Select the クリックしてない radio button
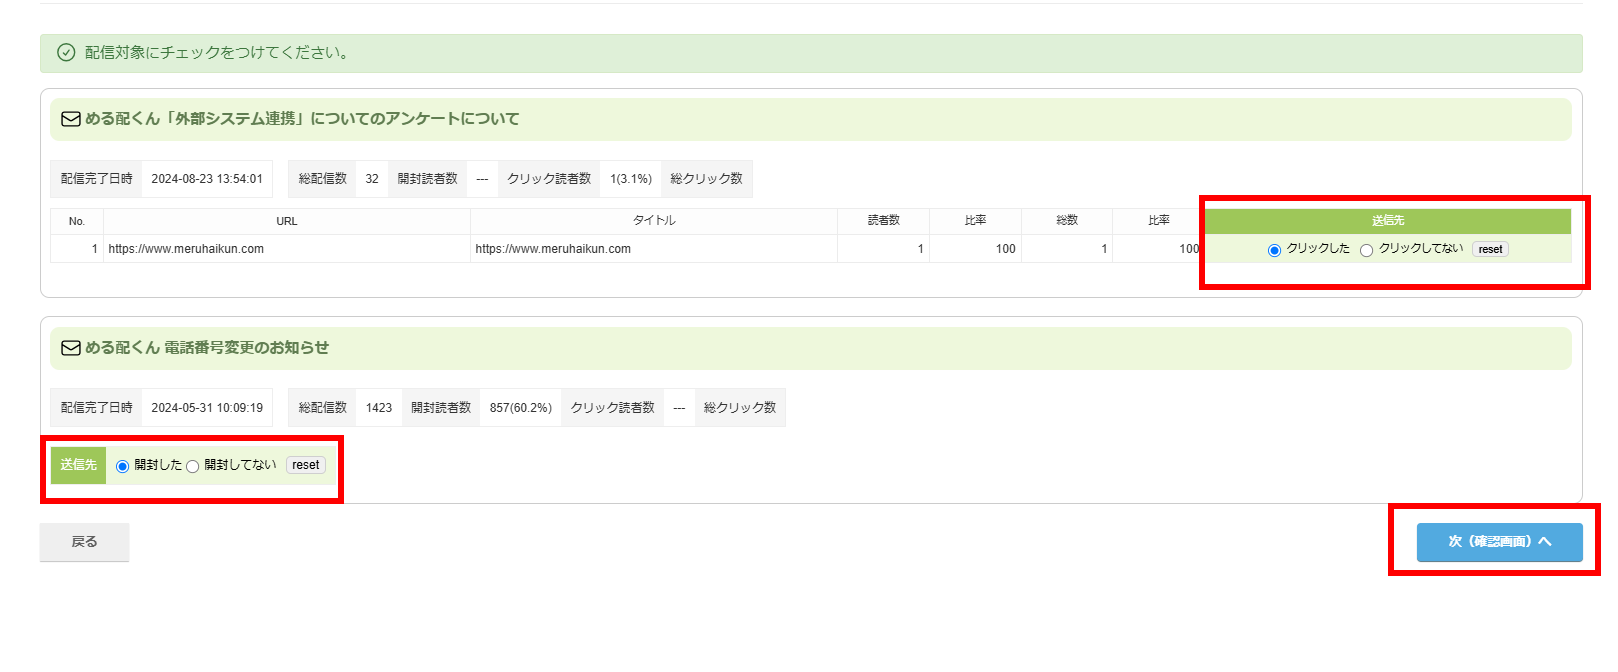The width and height of the screenshot is (1618, 672). 1366,250
